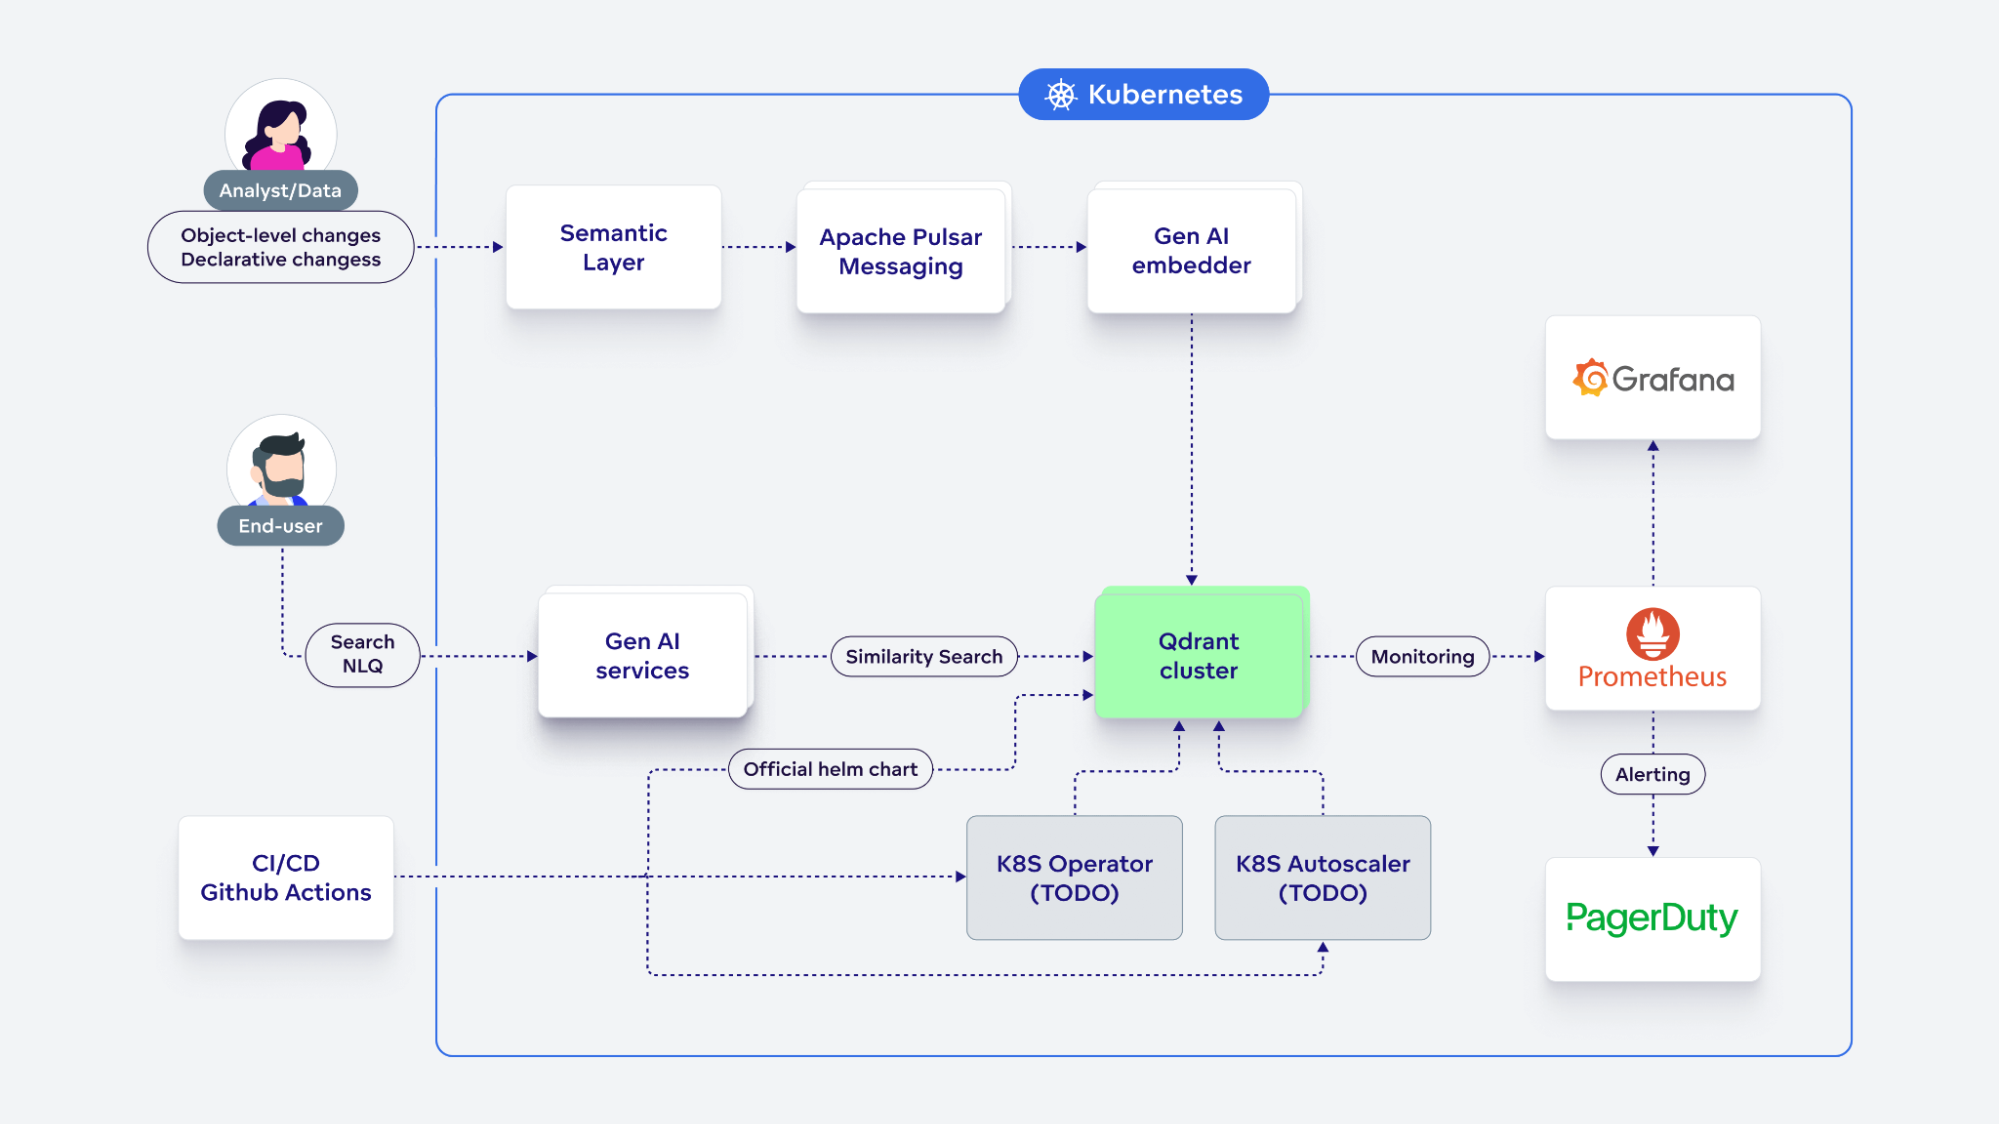Click the K8S Autoscaler (TODO) box
Screen dimensions: 1999x1125
pyautogui.click(x=1322, y=877)
